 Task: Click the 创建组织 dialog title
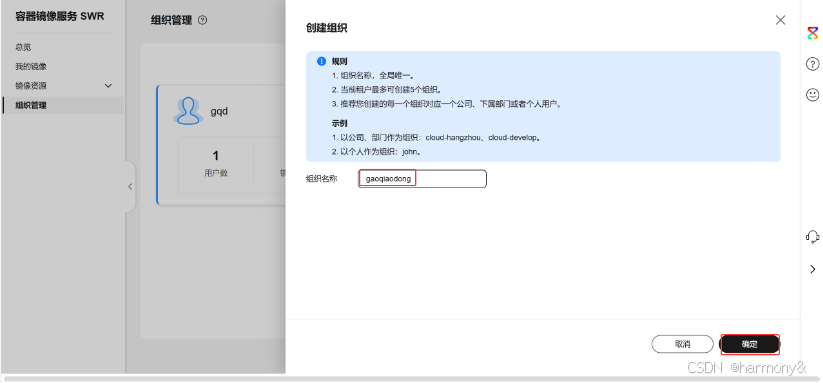(x=326, y=28)
